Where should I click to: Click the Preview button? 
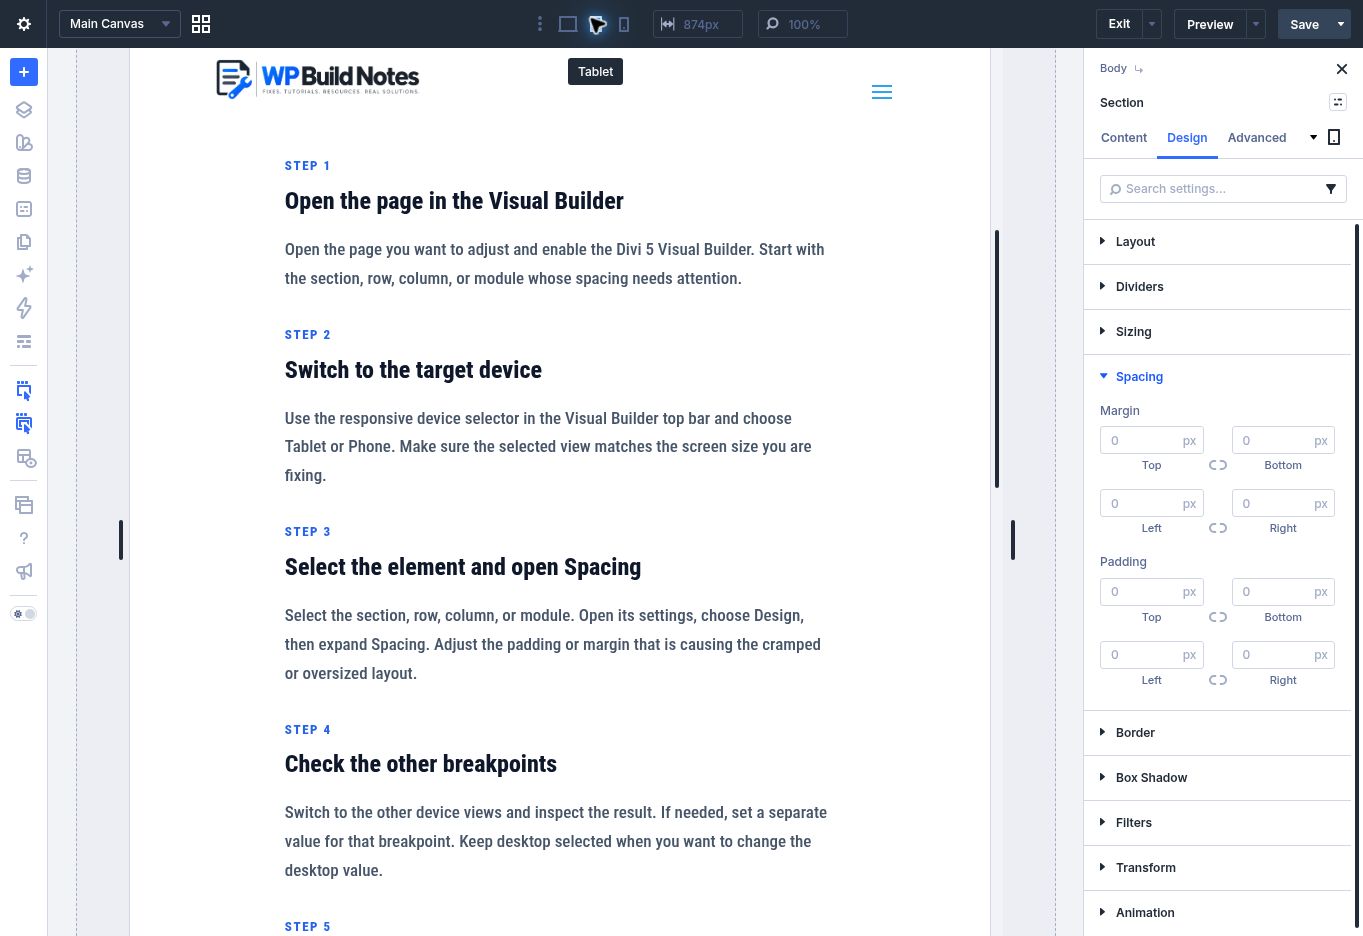[x=1210, y=24]
